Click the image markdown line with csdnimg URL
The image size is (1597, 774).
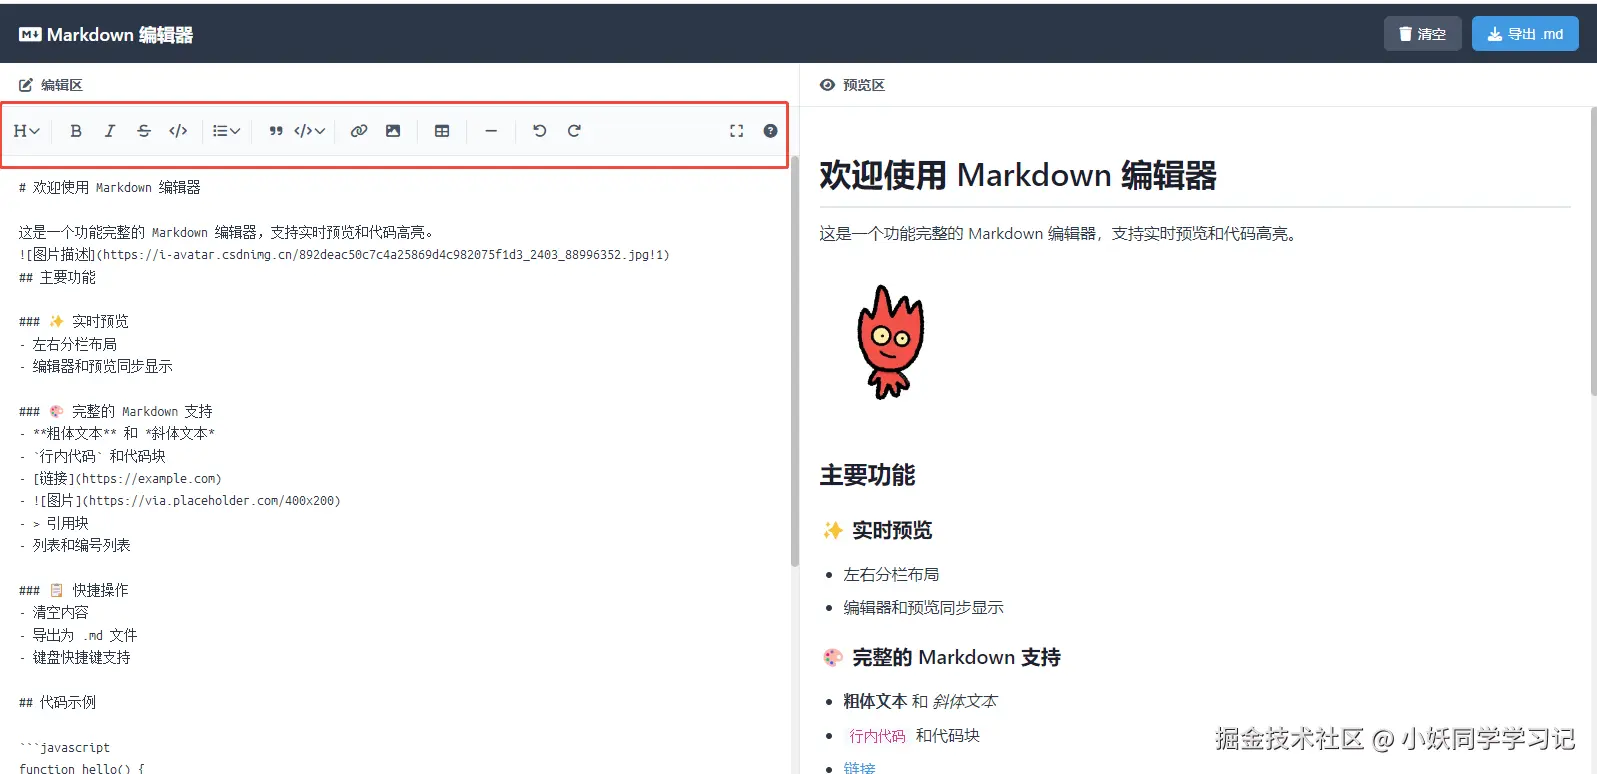[x=344, y=255]
